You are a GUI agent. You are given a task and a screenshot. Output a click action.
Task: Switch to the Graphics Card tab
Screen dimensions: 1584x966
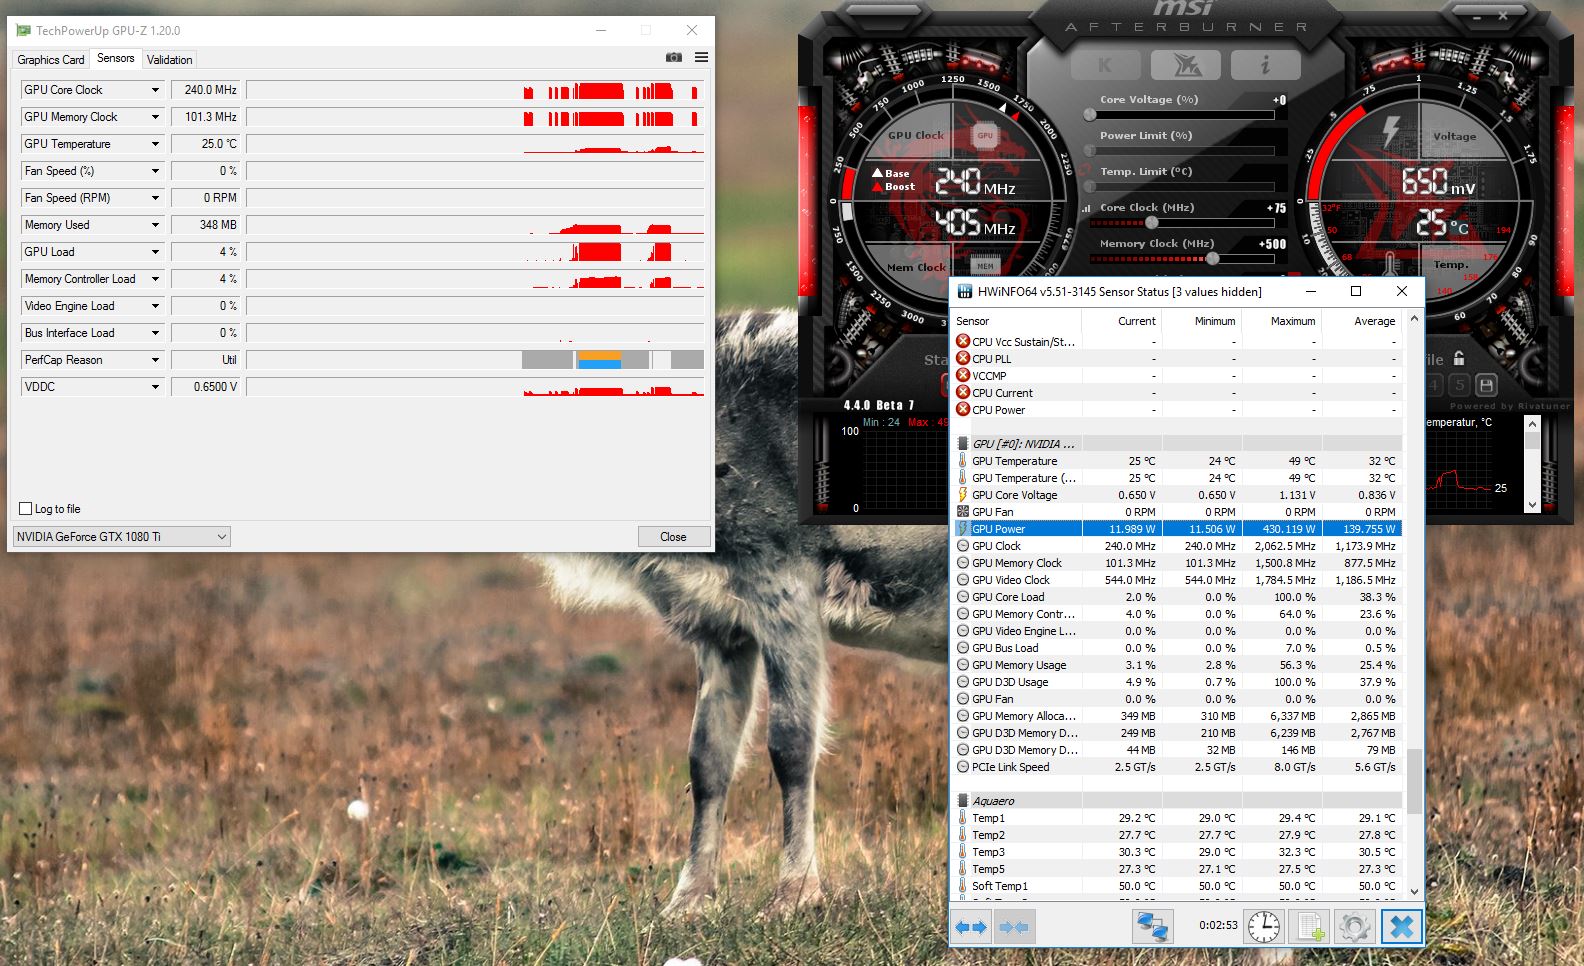point(51,60)
